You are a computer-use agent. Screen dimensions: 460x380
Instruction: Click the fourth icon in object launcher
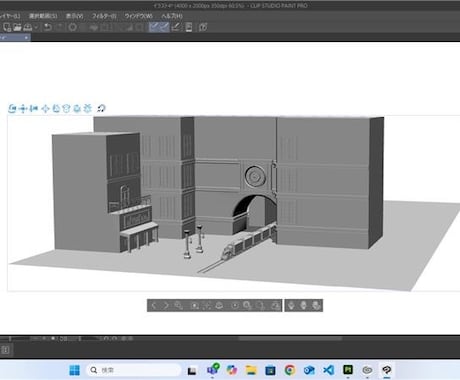[194, 305]
